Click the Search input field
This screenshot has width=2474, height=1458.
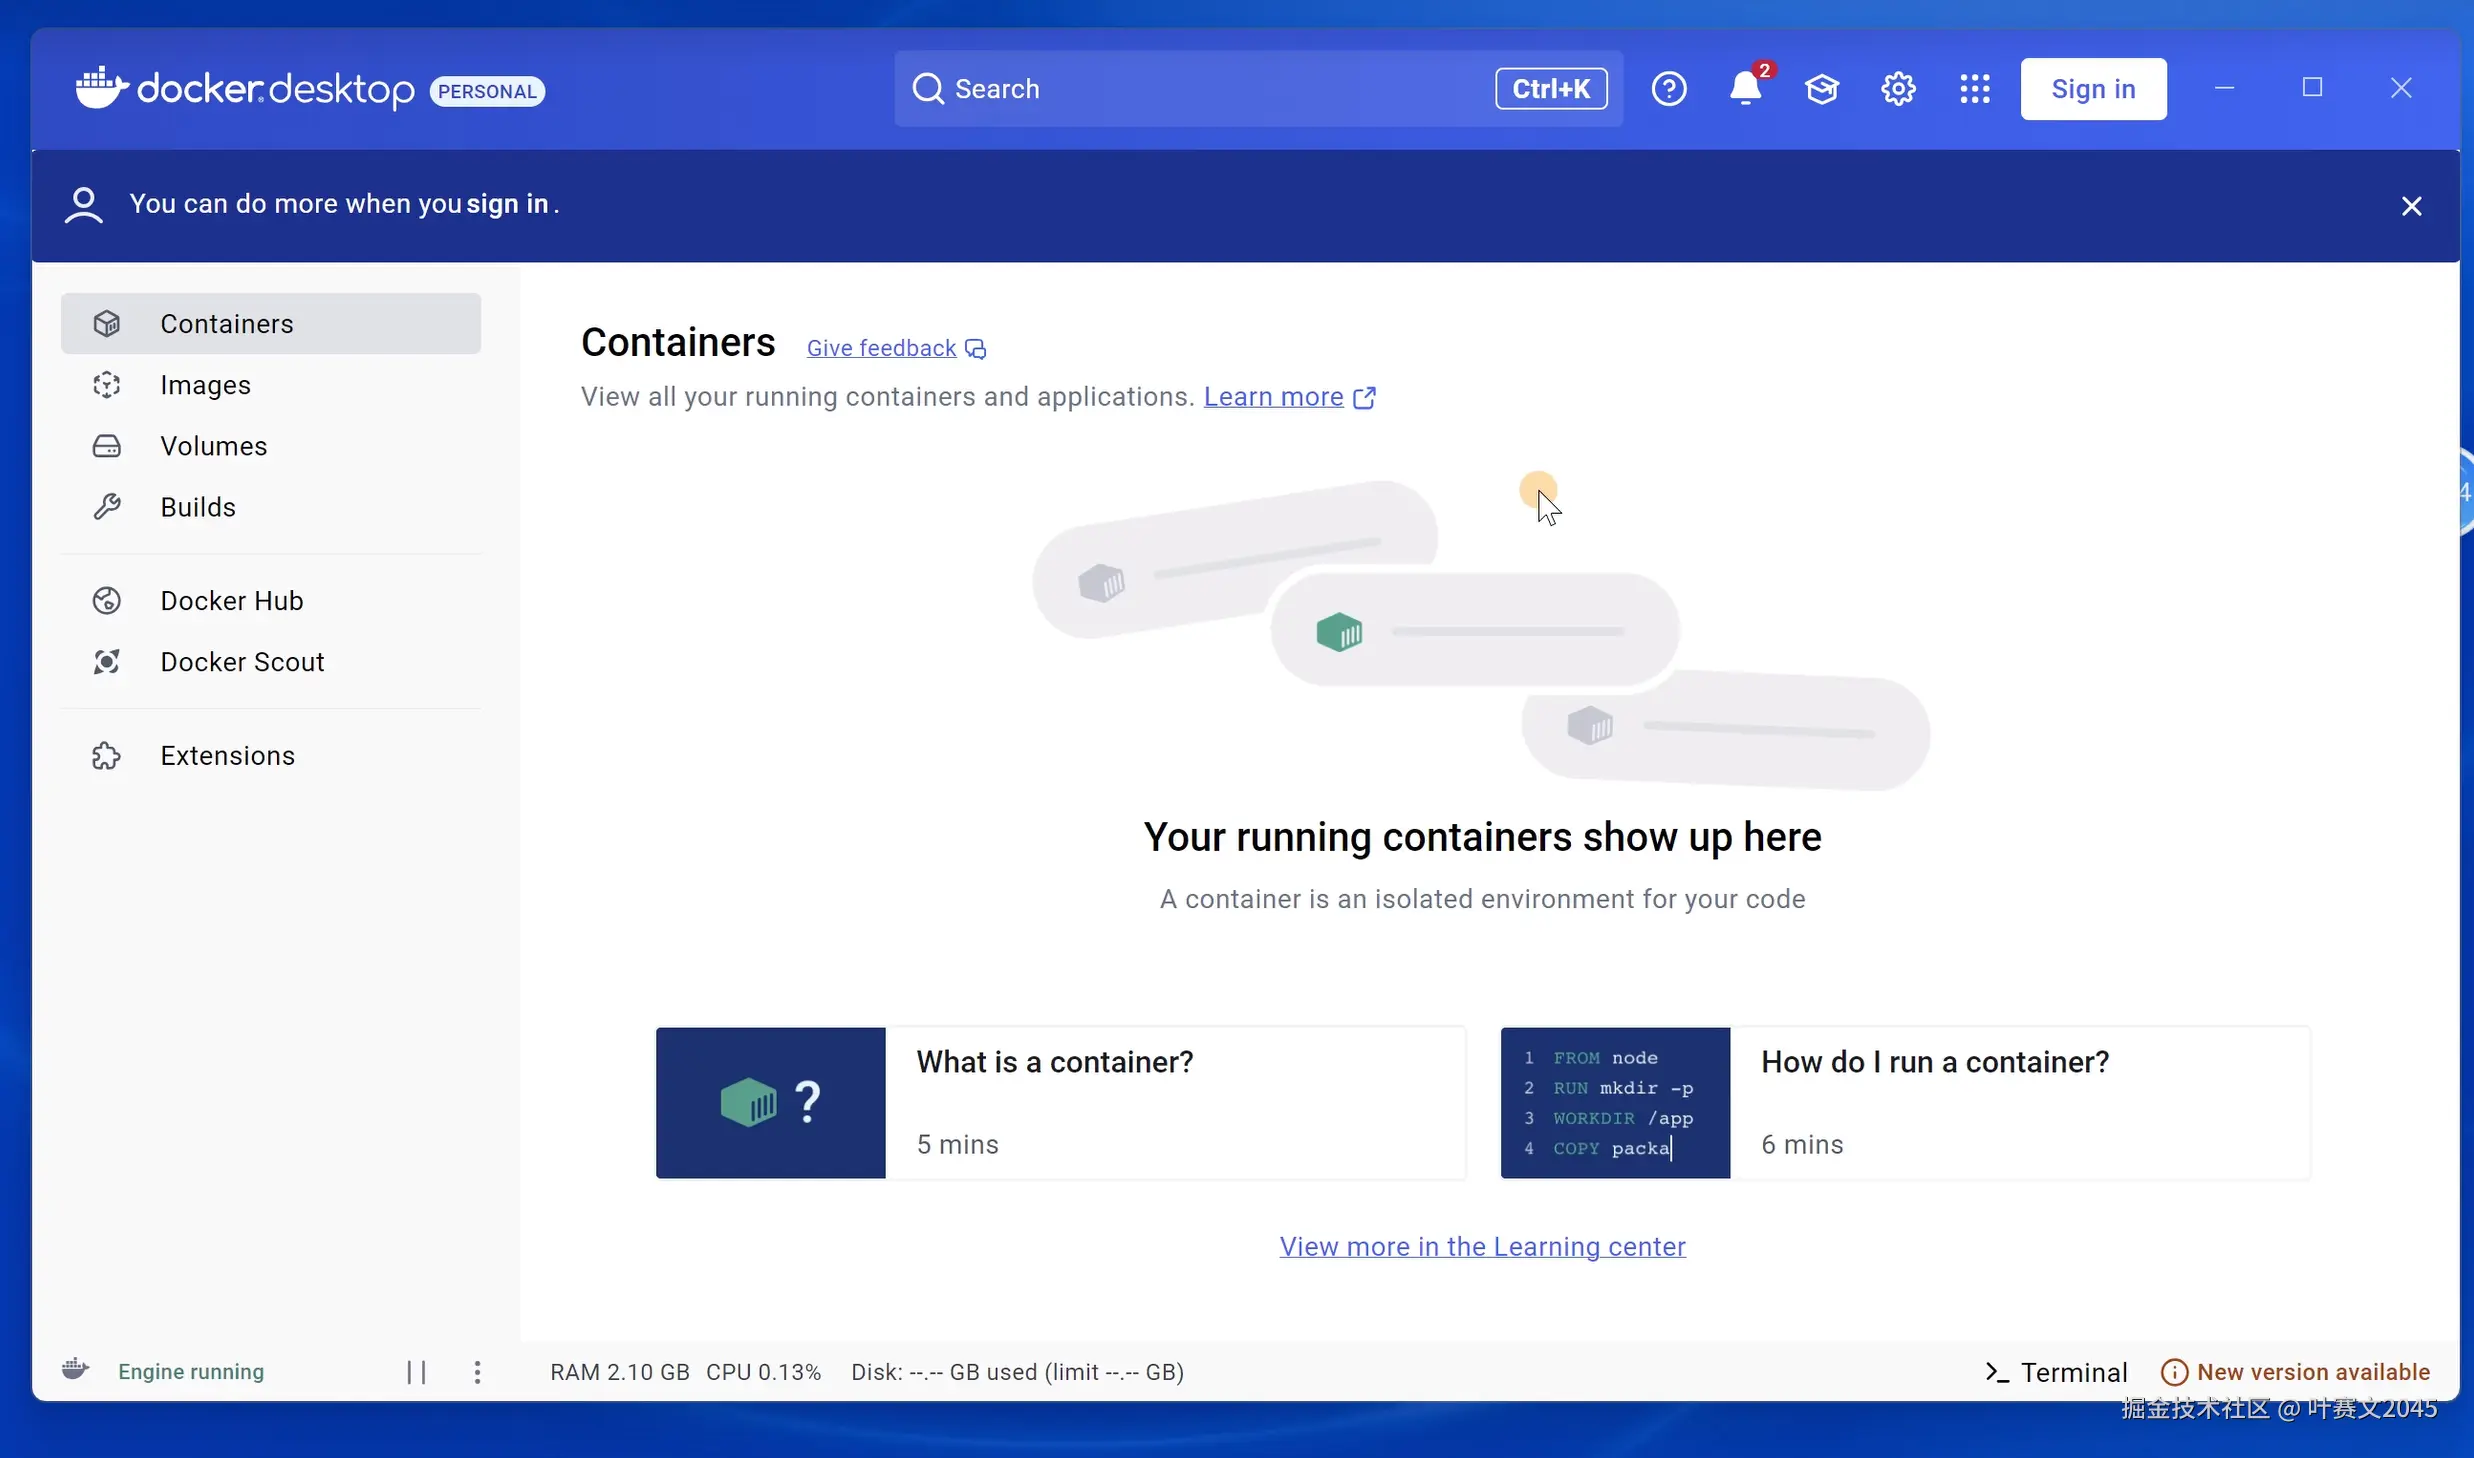coord(1200,89)
